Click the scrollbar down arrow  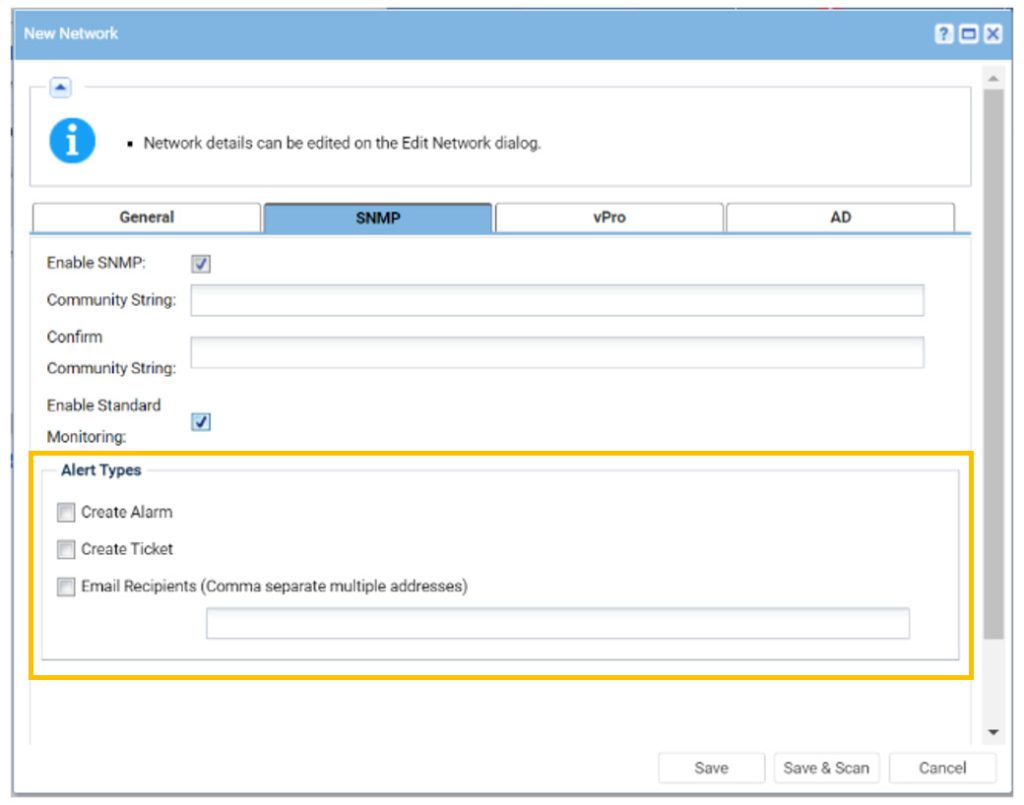[993, 733]
